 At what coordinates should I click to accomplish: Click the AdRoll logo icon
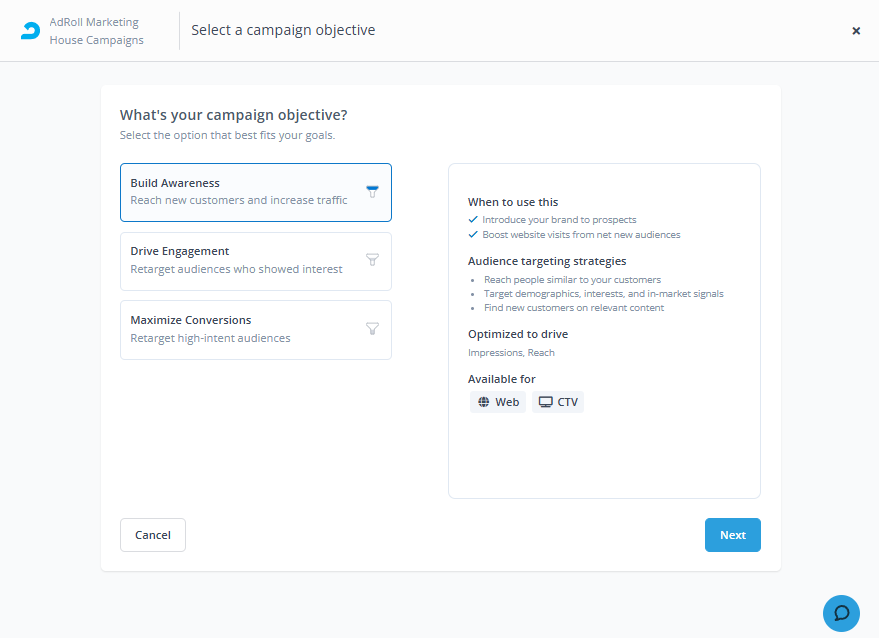pyautogui.click(x=30, y=31)
